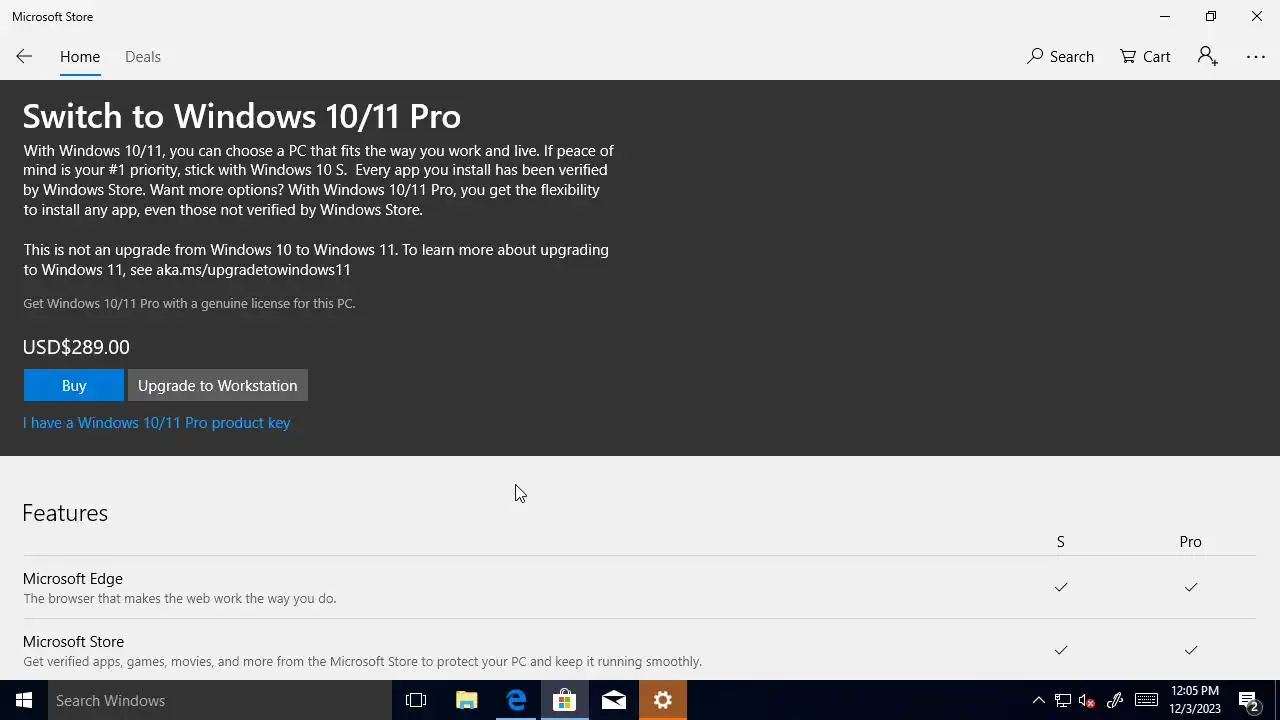This screenshot has width=1280, height=720.
Task: Click the Microsoft Edge Pro column checkmark
Action: click(x=1191, y=587)
